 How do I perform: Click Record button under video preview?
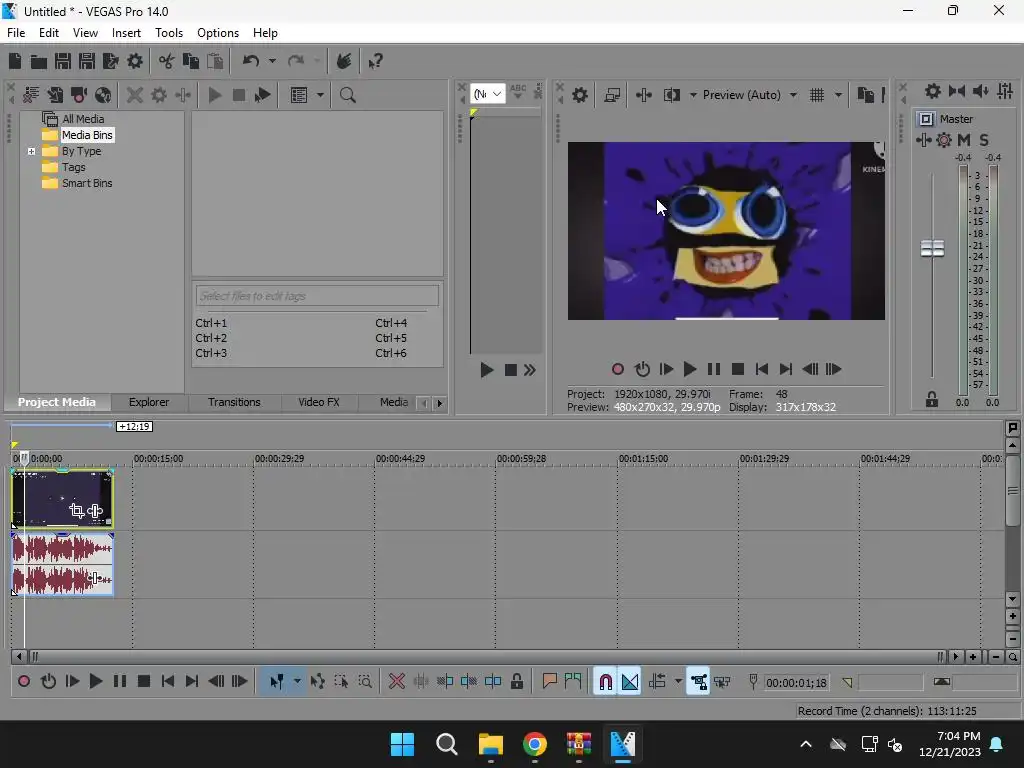coord(617,370)
